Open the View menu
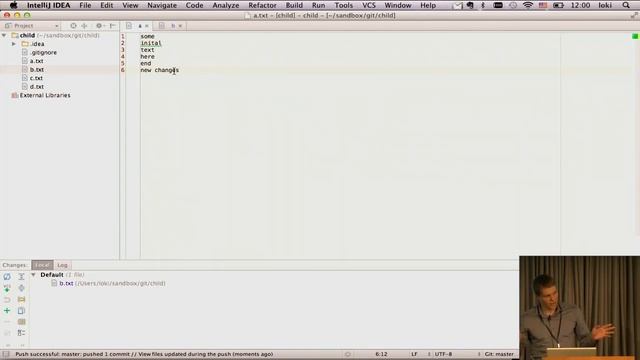 [x=130, y=5]
